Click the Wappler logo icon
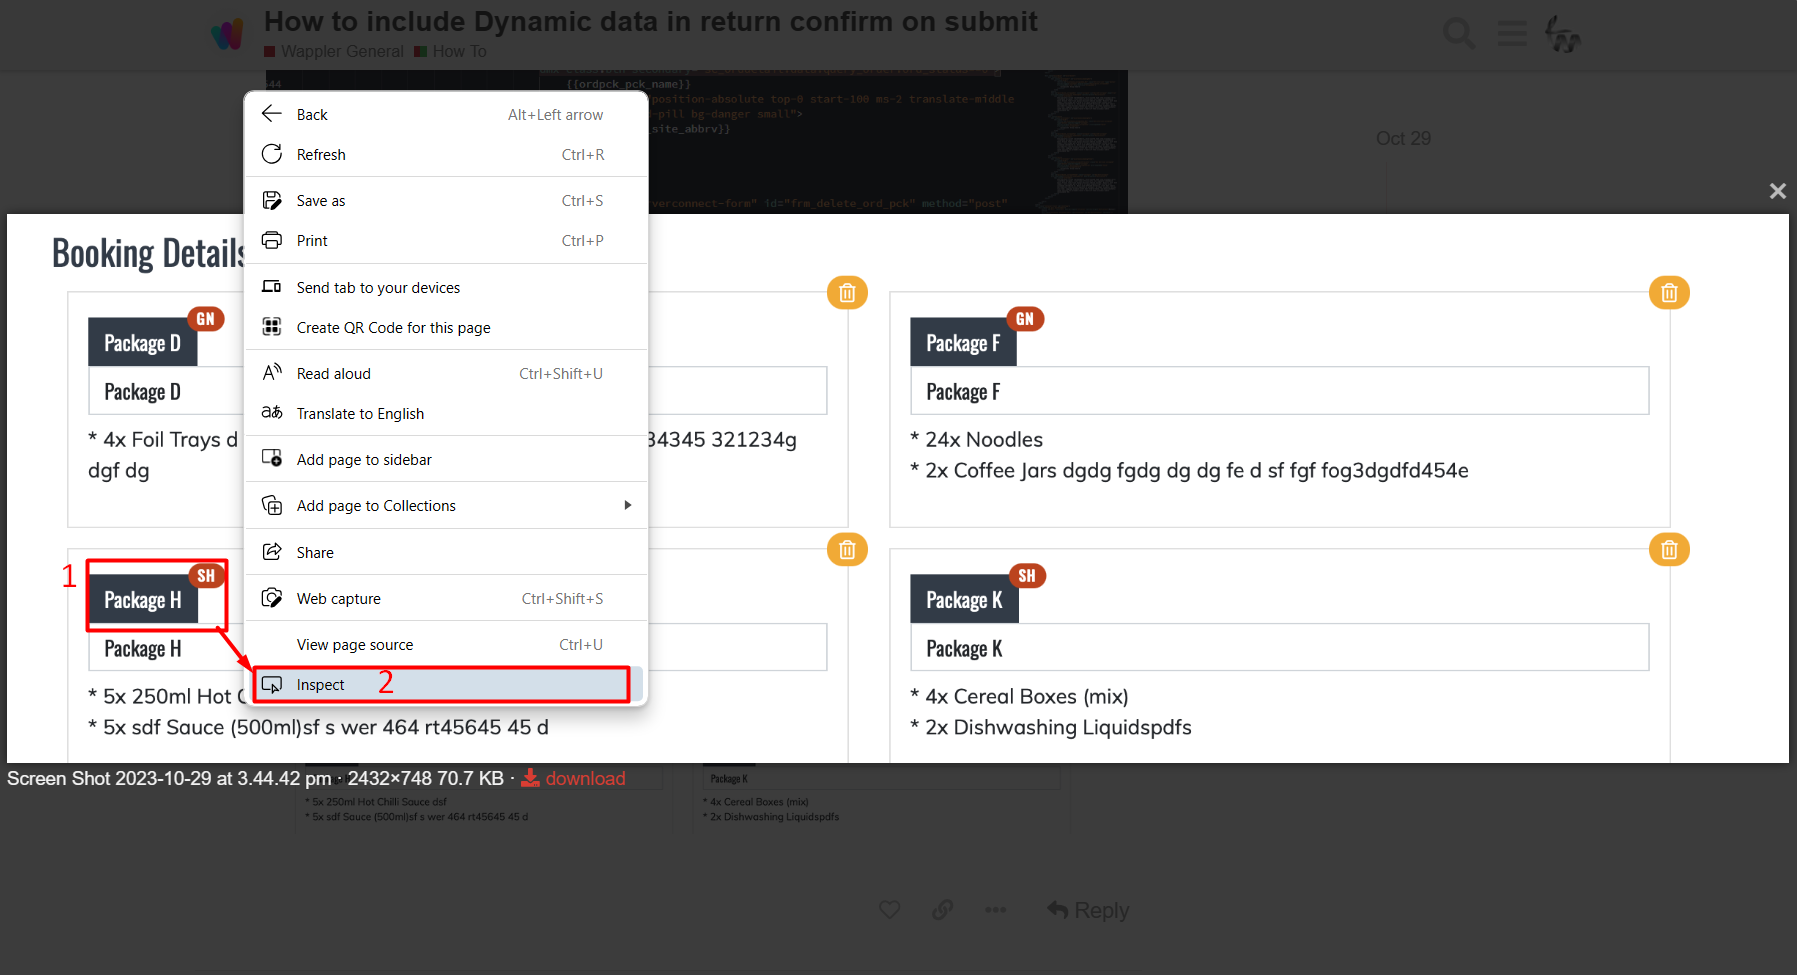The image size is (1797, 975). tap(228, 34)
